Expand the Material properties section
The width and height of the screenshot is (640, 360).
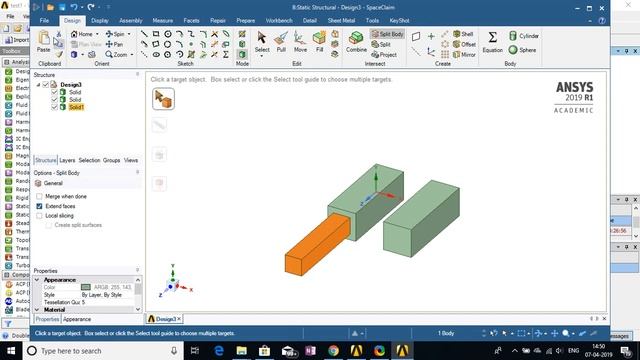pyautogui.click(x=37, y=310)
